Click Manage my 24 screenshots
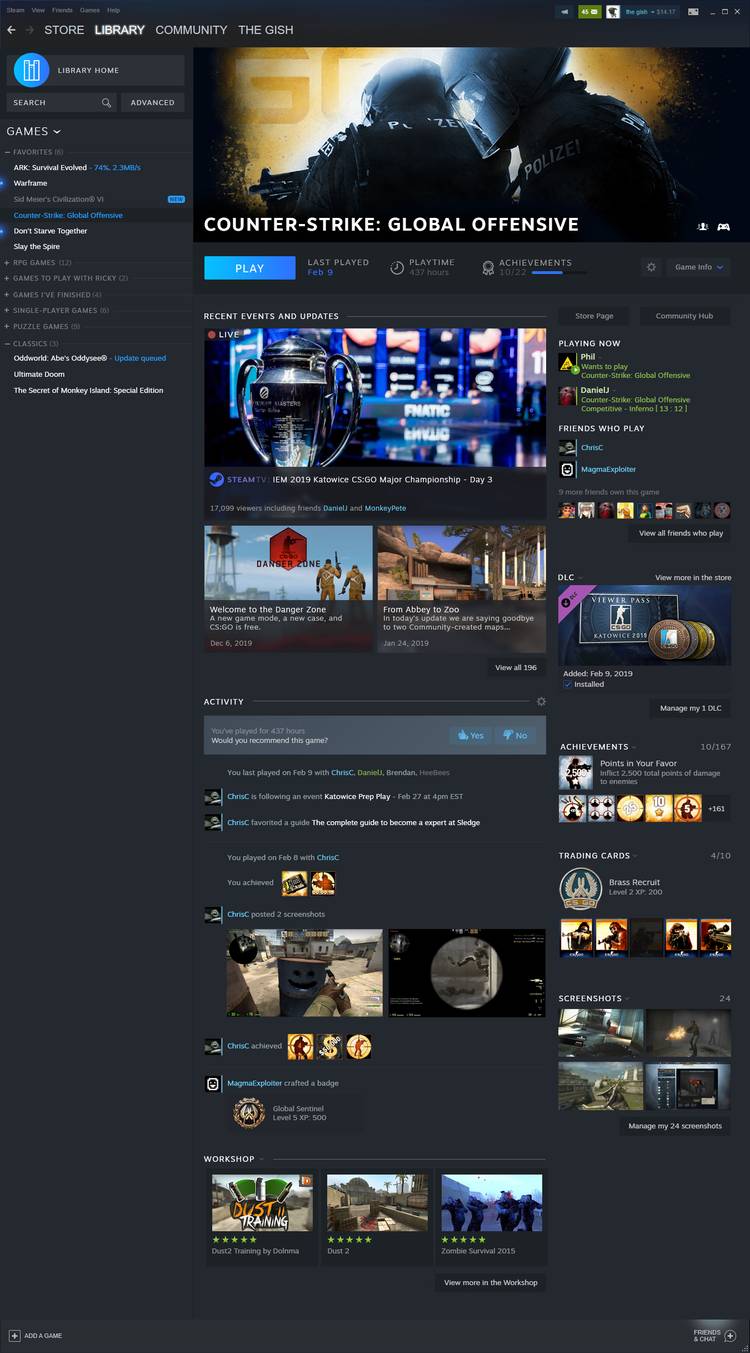Image resolution: width=750 pixels, height=1353 pixels. 675,1126
